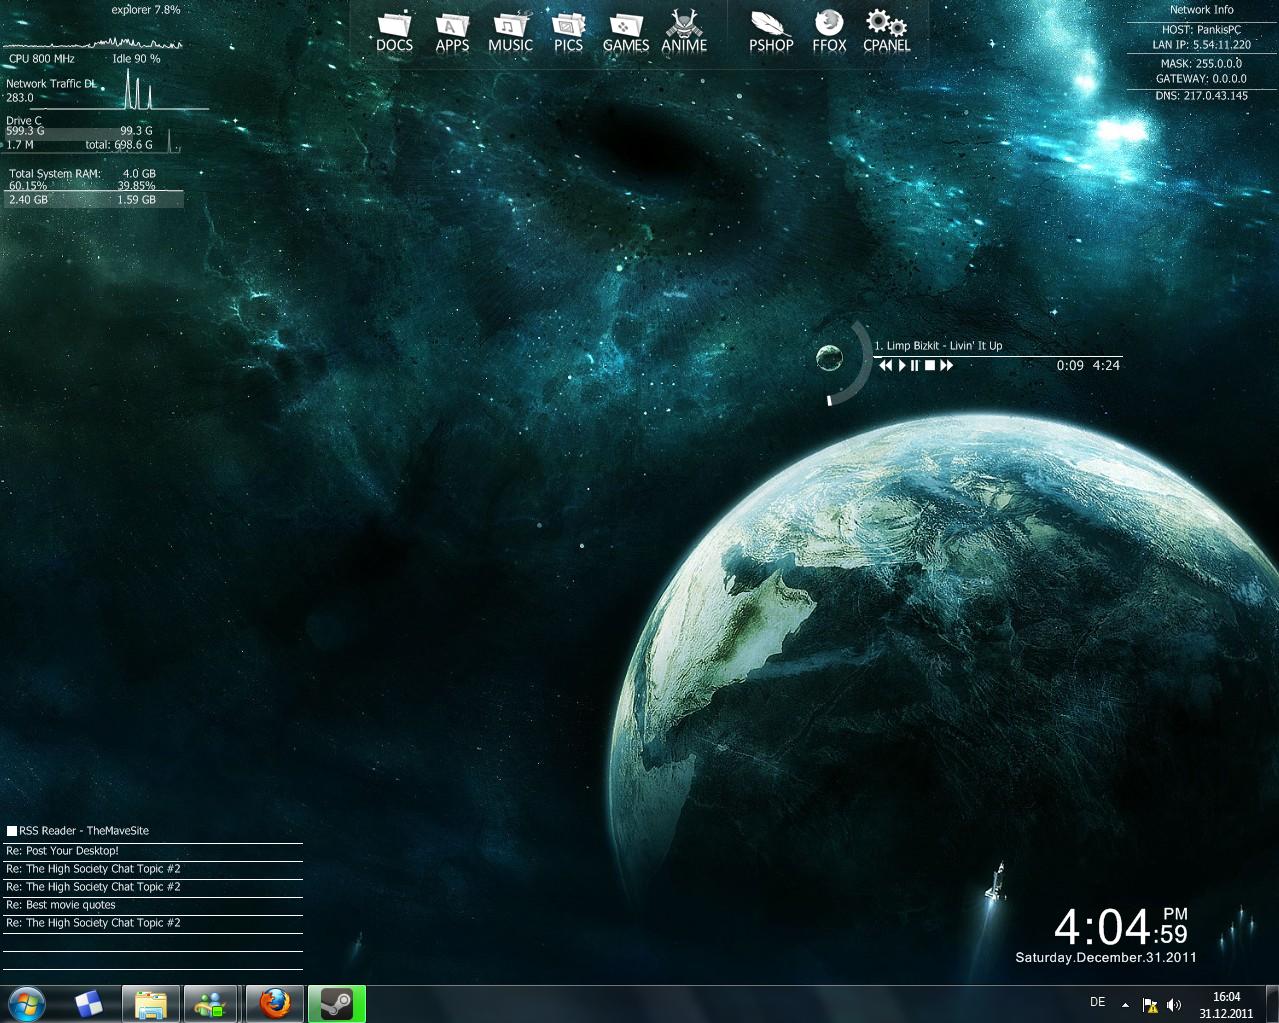This screenshot has height=1023, width=1279.
Task: Open the GAMES folder launcher
Action: point(626,31)
